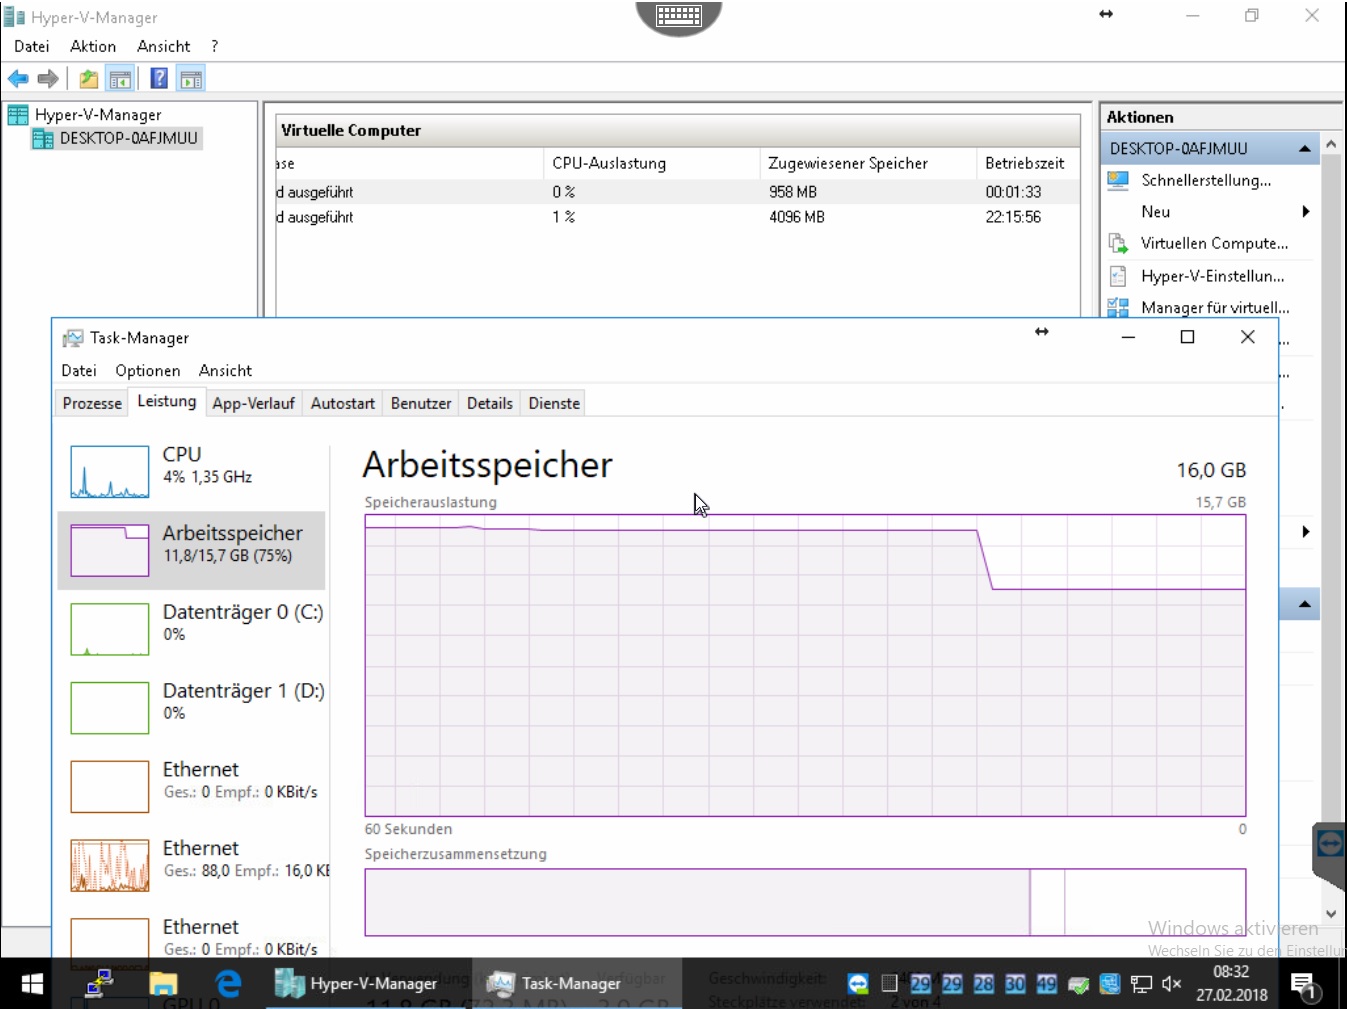Switch to the Autostart tab
Screen dimensions: 1347x1009
[x=342, y=403]
